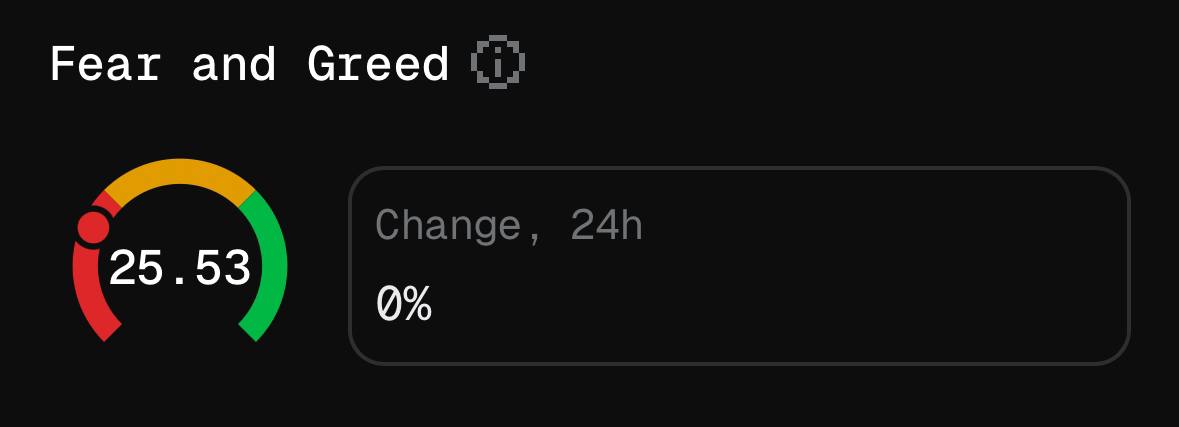Select the green greed arc segment

click(272, 265)
